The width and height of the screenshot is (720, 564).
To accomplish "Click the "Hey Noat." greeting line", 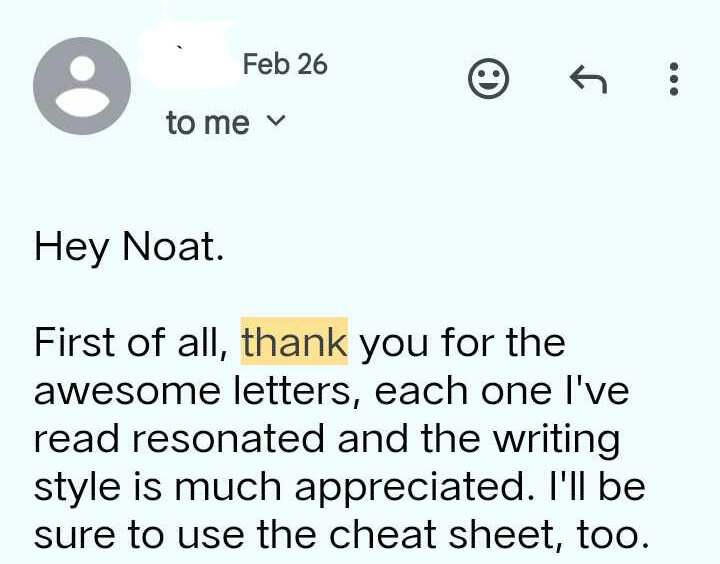I will tap(127, 246).
